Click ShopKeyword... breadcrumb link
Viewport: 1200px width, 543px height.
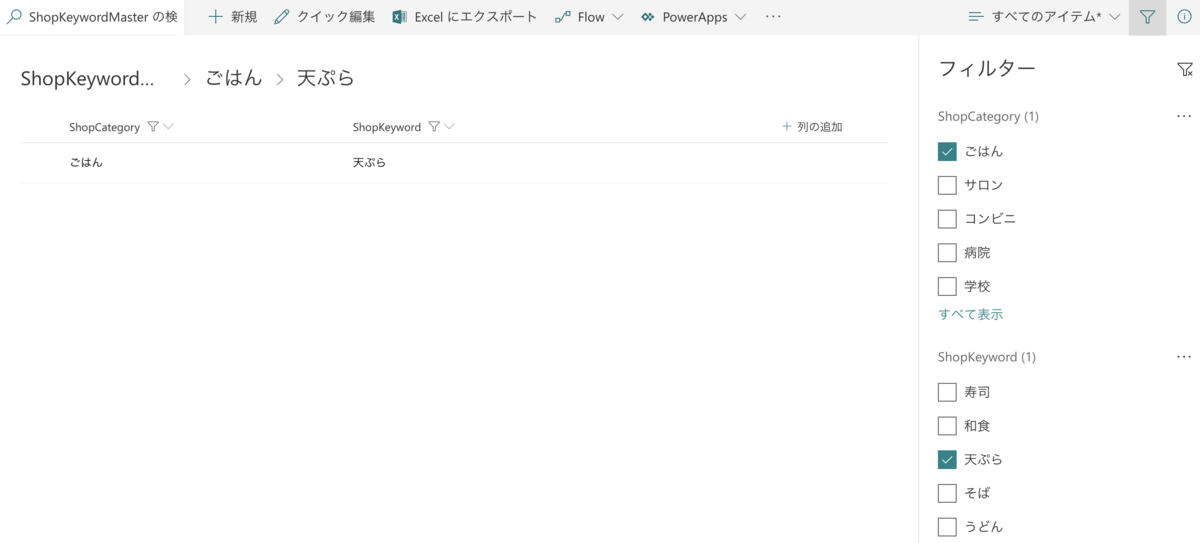(87, 78)
